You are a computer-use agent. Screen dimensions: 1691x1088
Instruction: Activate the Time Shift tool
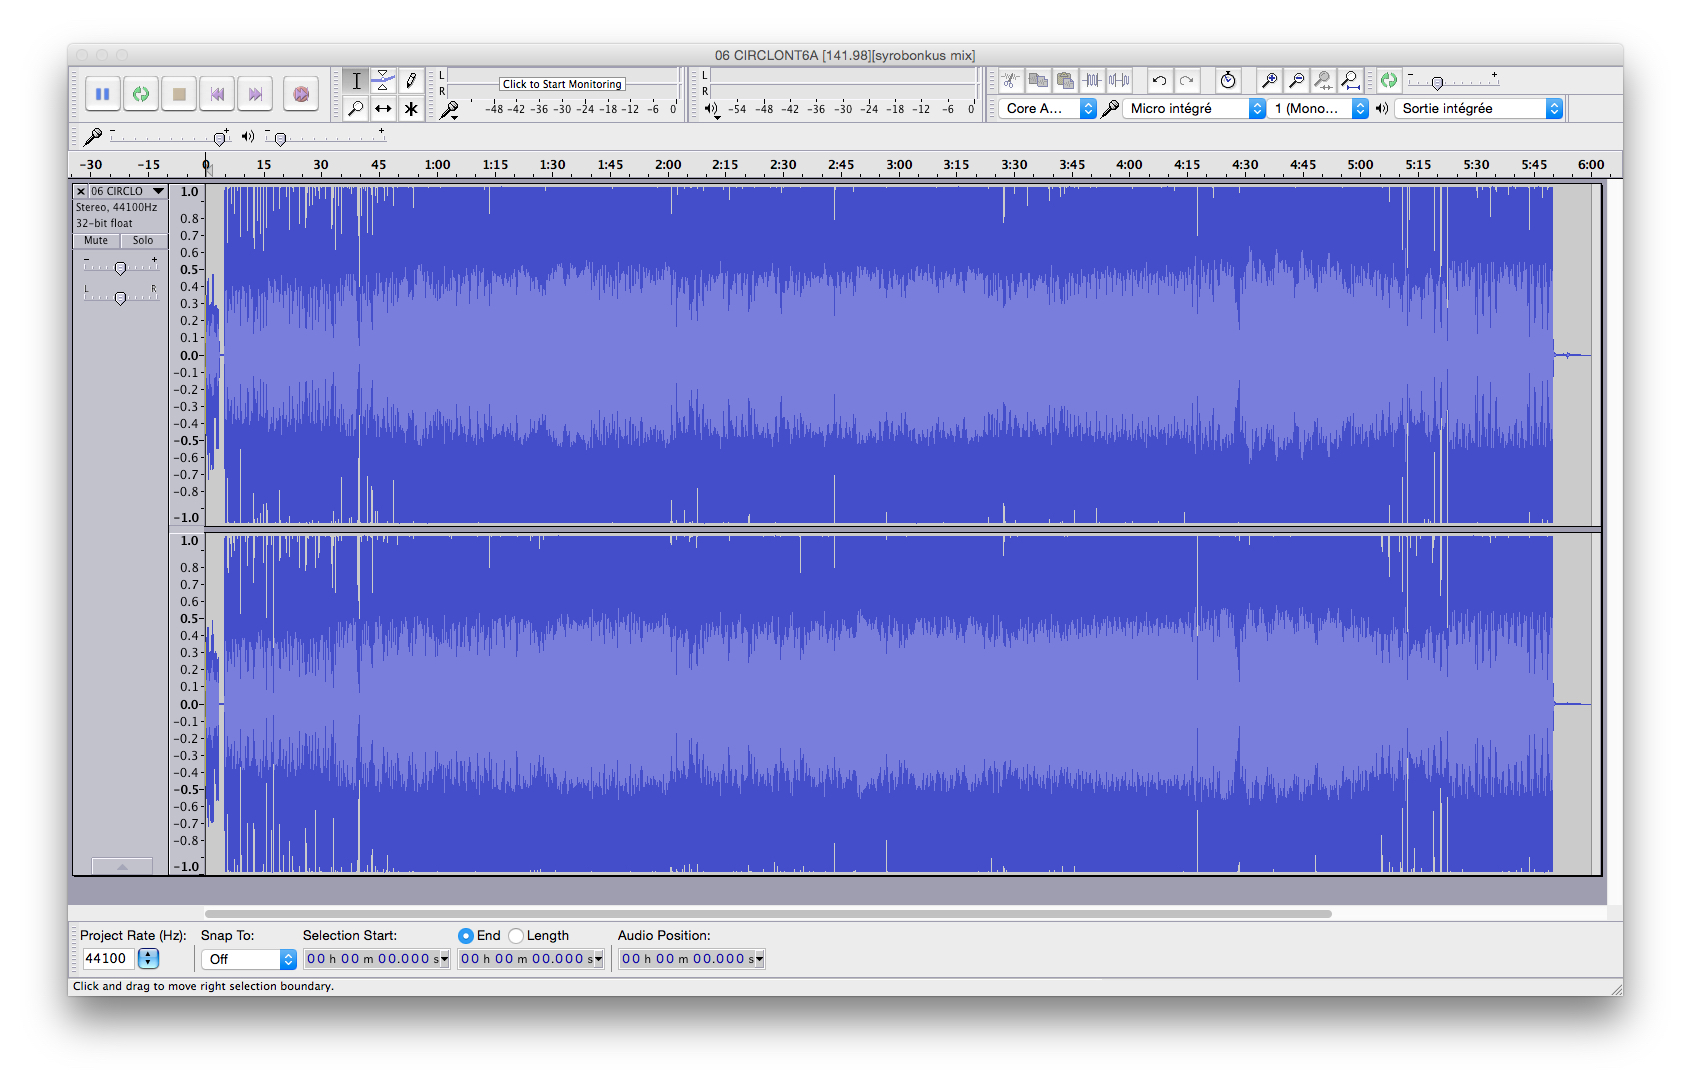click(x=384, y=108)
